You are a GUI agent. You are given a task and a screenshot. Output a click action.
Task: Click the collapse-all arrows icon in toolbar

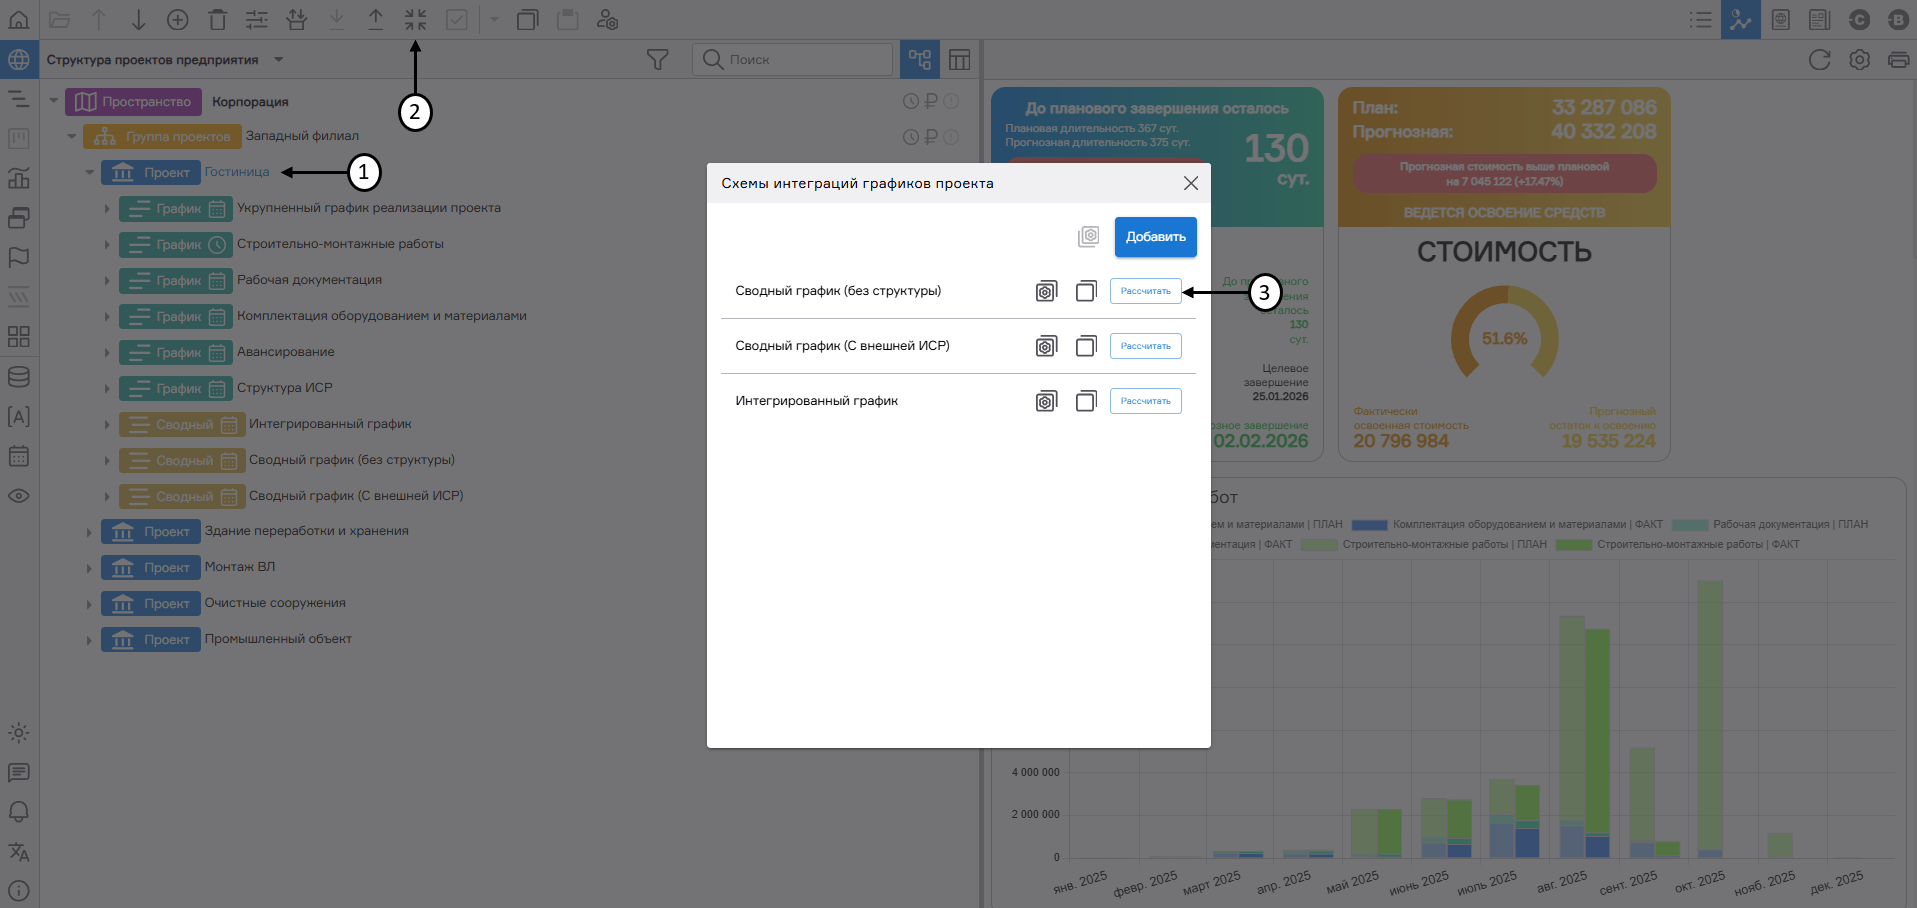coord(415,19)
